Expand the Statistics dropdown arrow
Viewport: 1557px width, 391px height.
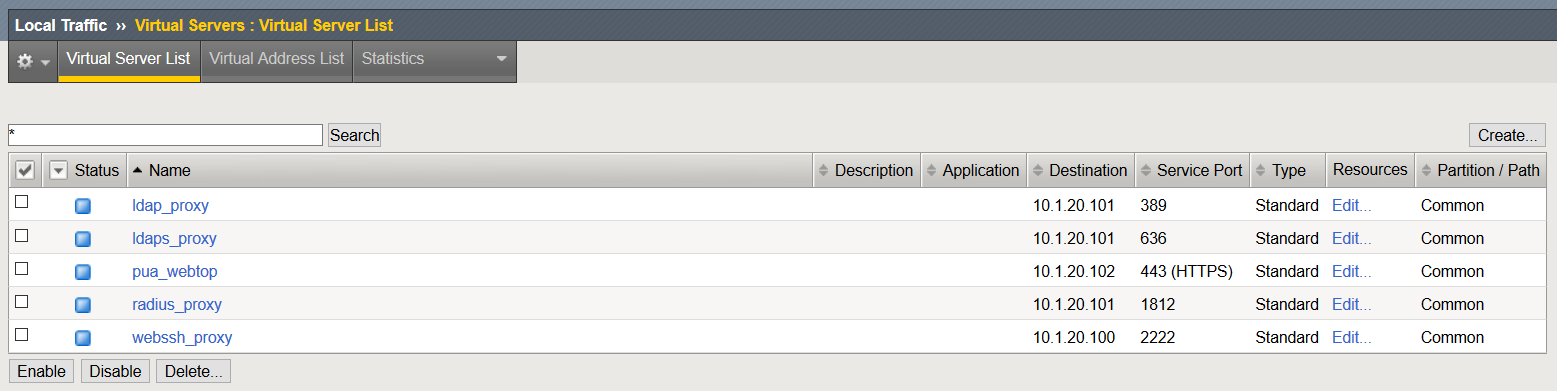point(502,59)
